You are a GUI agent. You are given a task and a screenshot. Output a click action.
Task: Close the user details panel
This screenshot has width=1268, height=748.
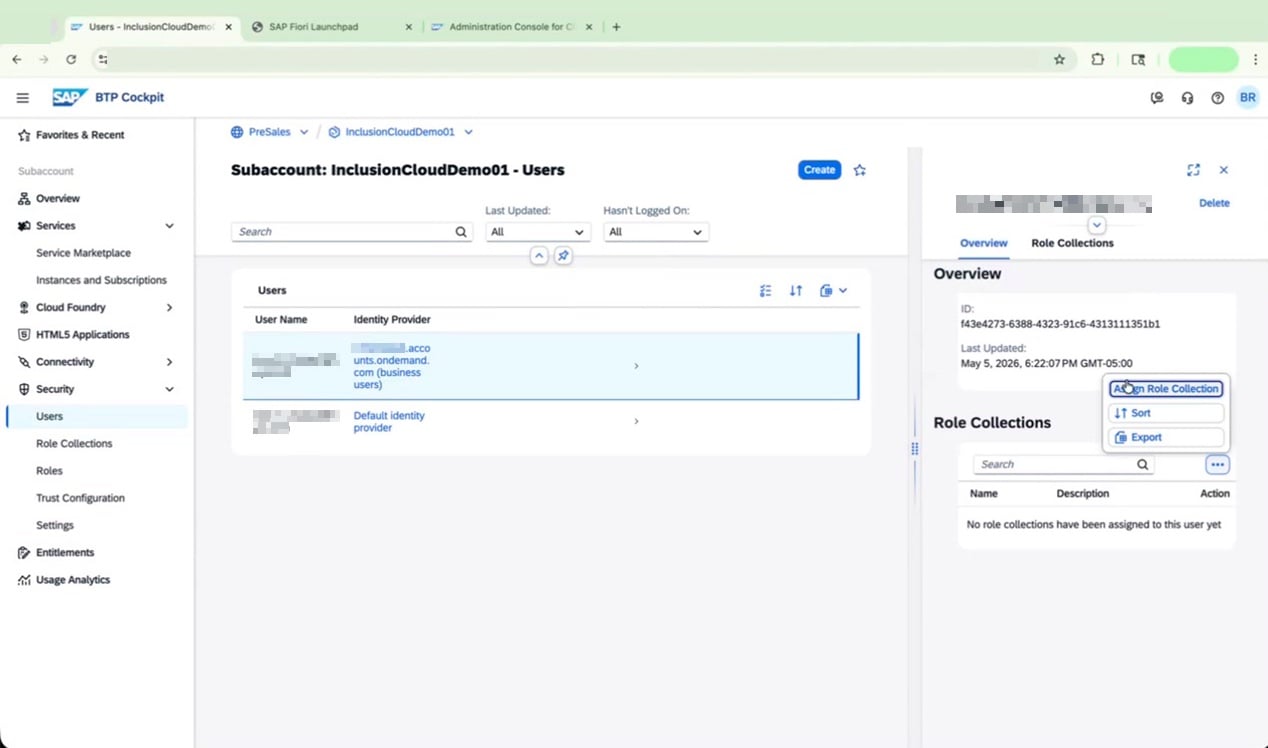[x=1223, y=170]
